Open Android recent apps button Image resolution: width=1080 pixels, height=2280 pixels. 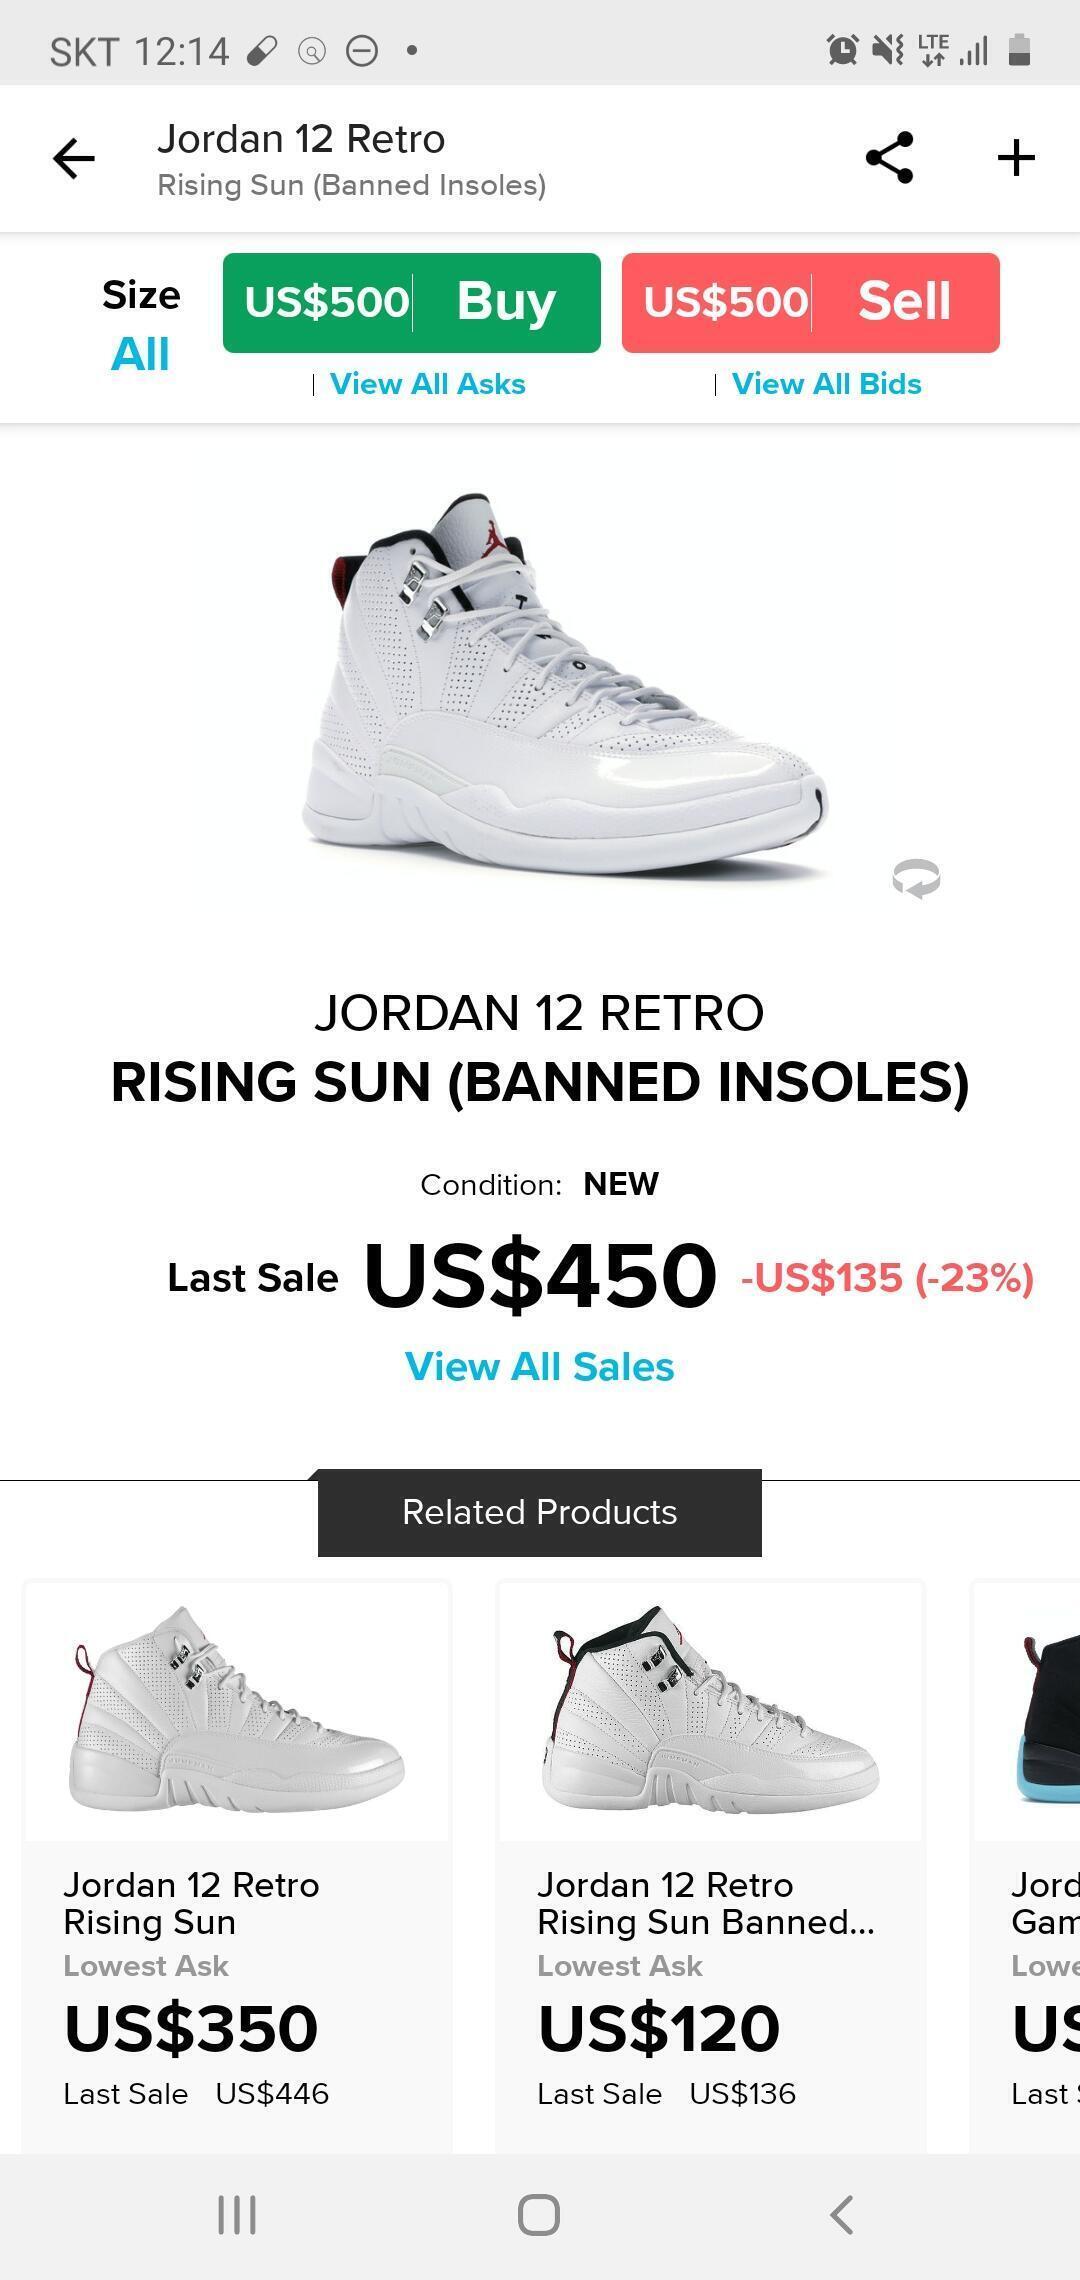coord(237,2214)
